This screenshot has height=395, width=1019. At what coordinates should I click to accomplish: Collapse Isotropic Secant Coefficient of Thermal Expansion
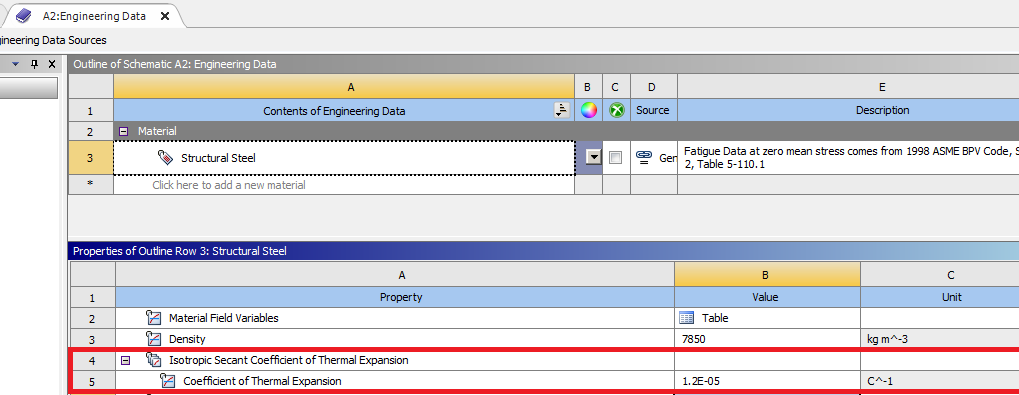click(x=125, y=360)
